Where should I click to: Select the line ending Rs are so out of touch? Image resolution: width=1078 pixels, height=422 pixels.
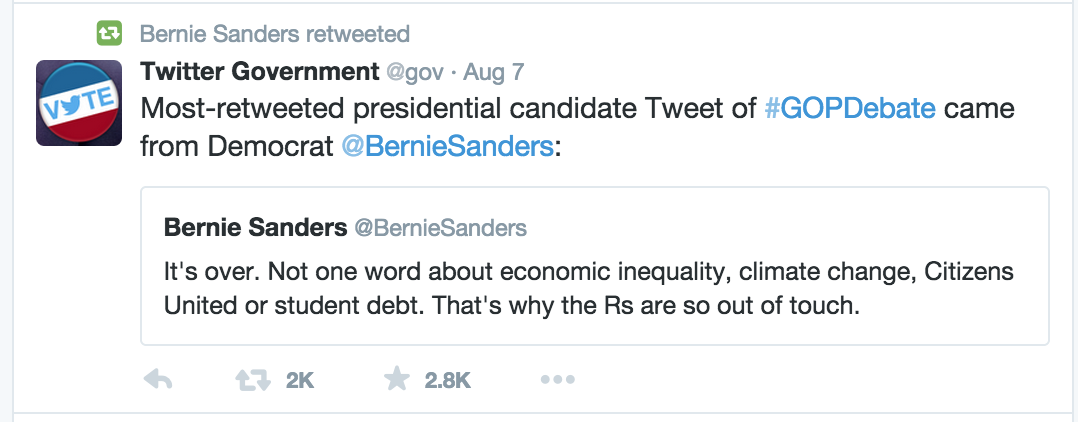pyautogui.click(x=512, y=305)
